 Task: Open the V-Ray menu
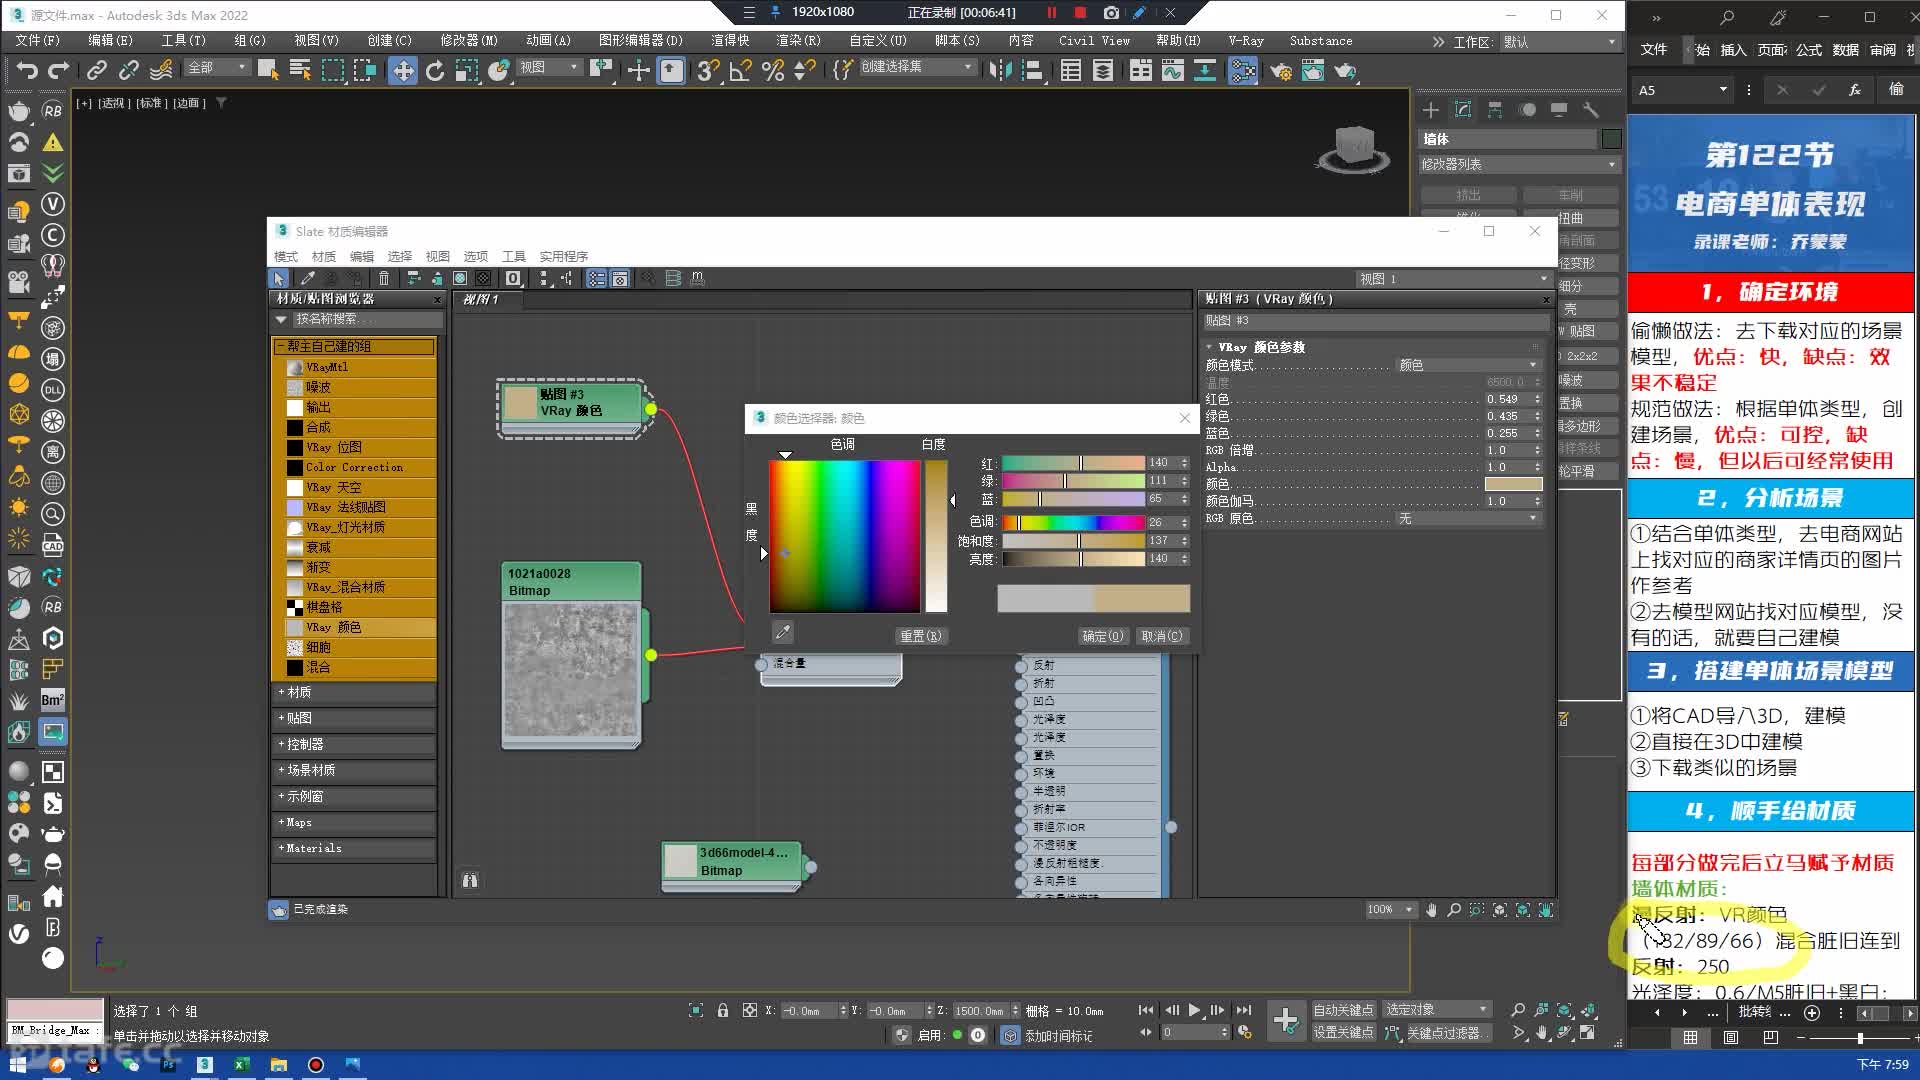[1246, 41]
